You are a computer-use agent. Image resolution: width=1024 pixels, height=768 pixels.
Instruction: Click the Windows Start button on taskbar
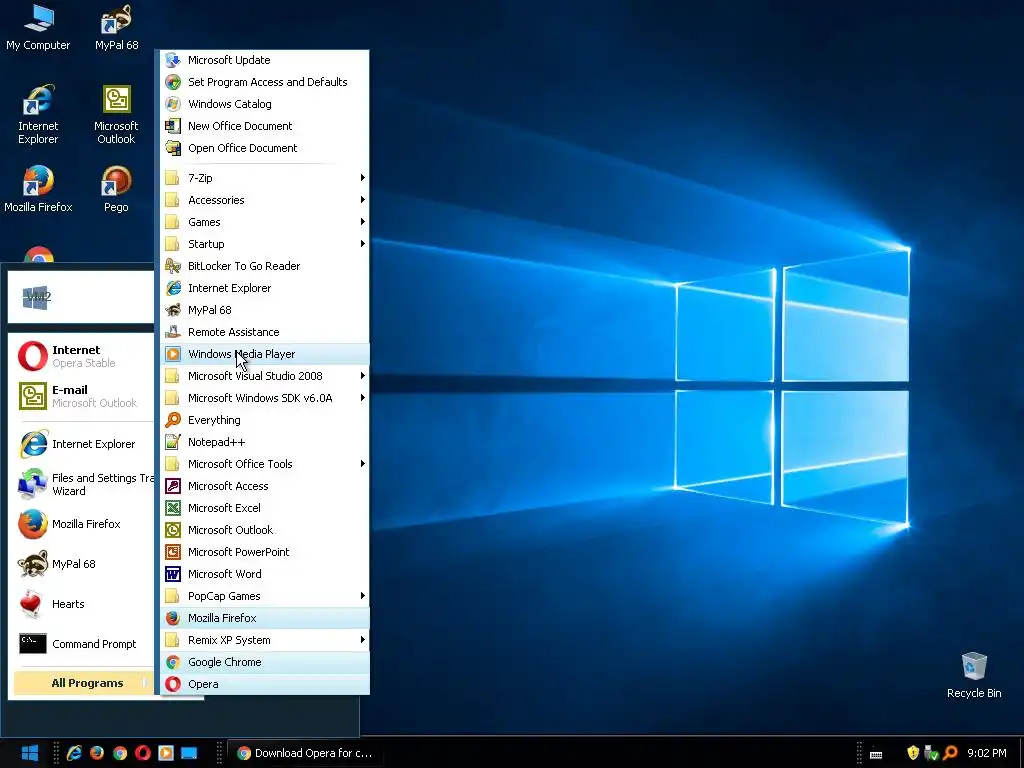coord(29,753)
